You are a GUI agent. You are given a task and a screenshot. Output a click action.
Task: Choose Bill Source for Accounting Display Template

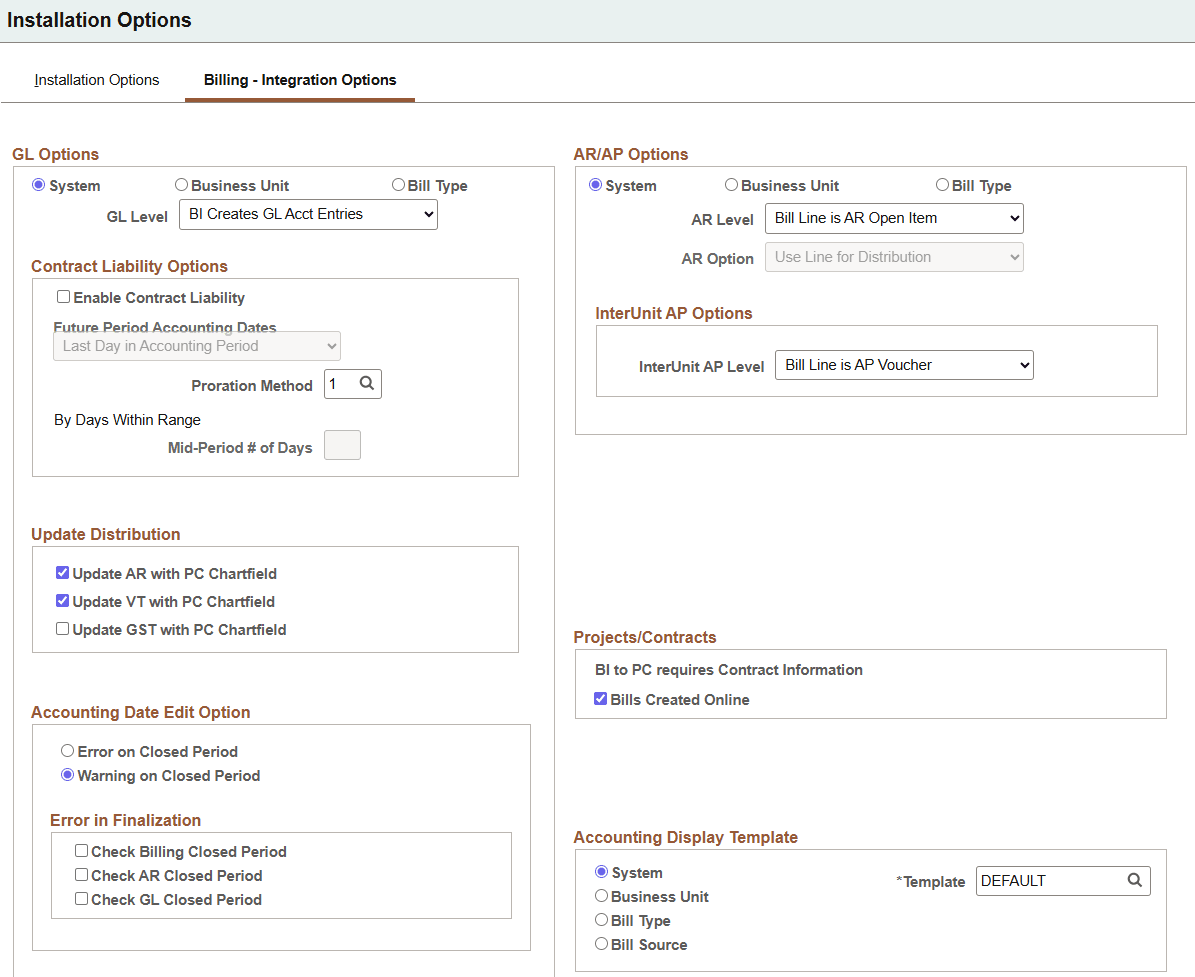[601, 944]
